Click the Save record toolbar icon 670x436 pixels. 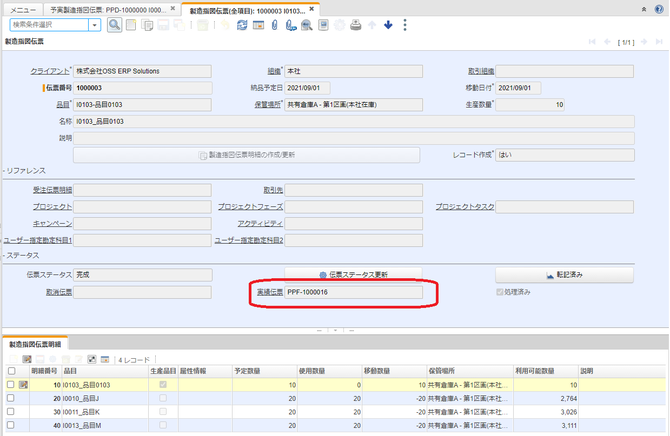(163, 25)
